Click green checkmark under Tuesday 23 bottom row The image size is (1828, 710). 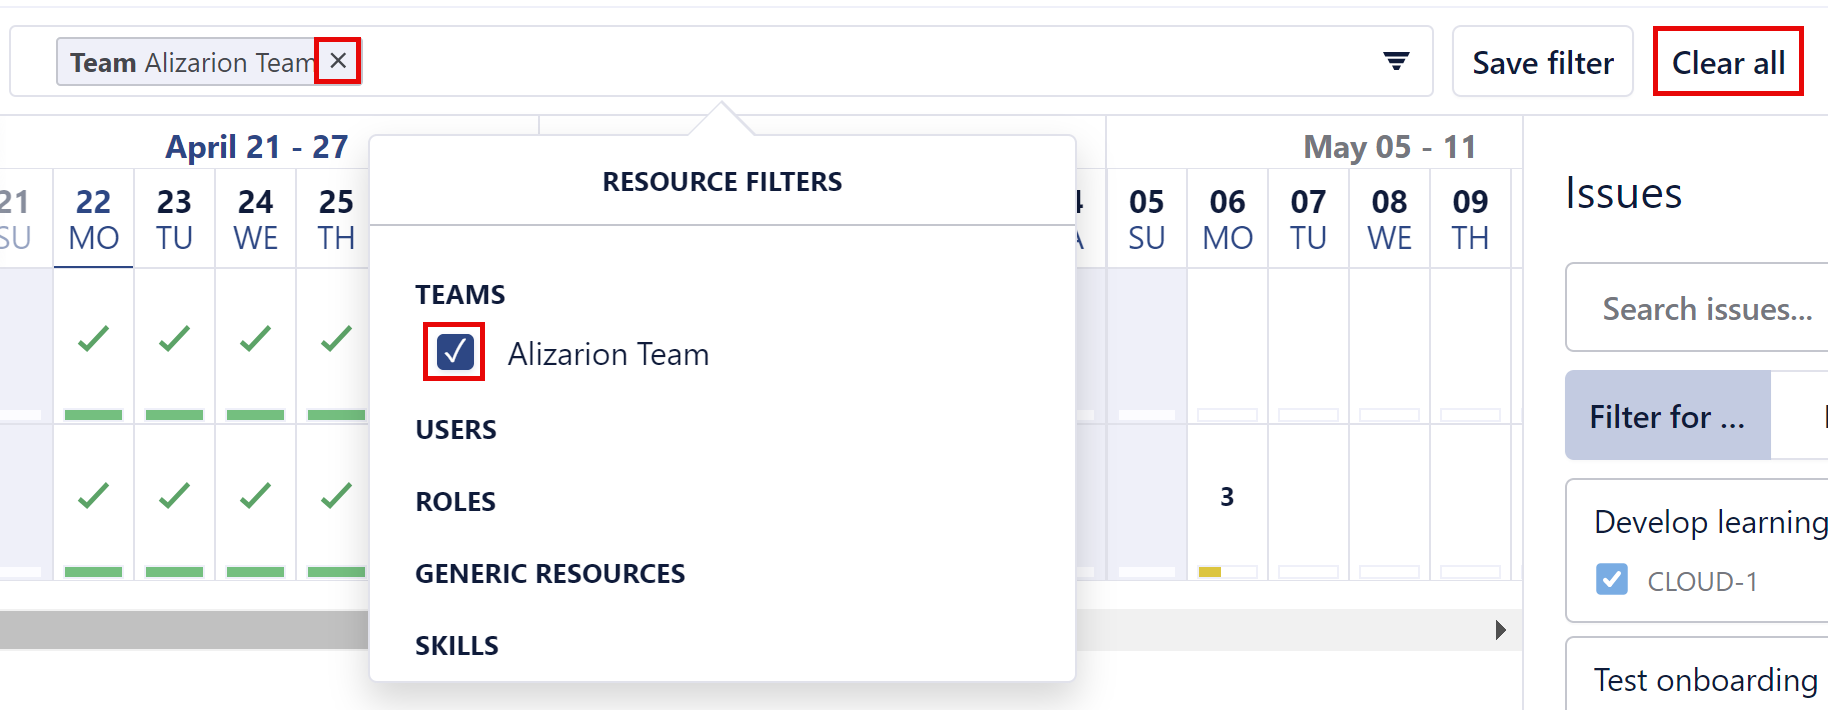tap(174, 496)
